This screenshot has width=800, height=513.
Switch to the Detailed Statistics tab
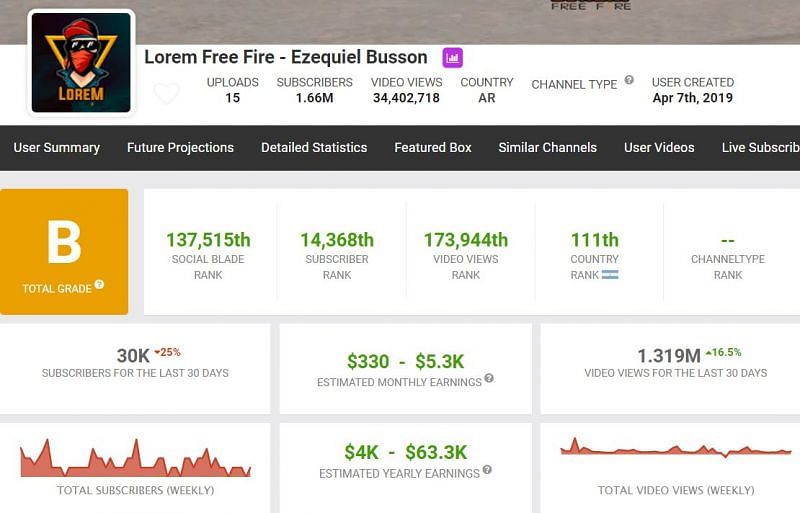point(314,147)
